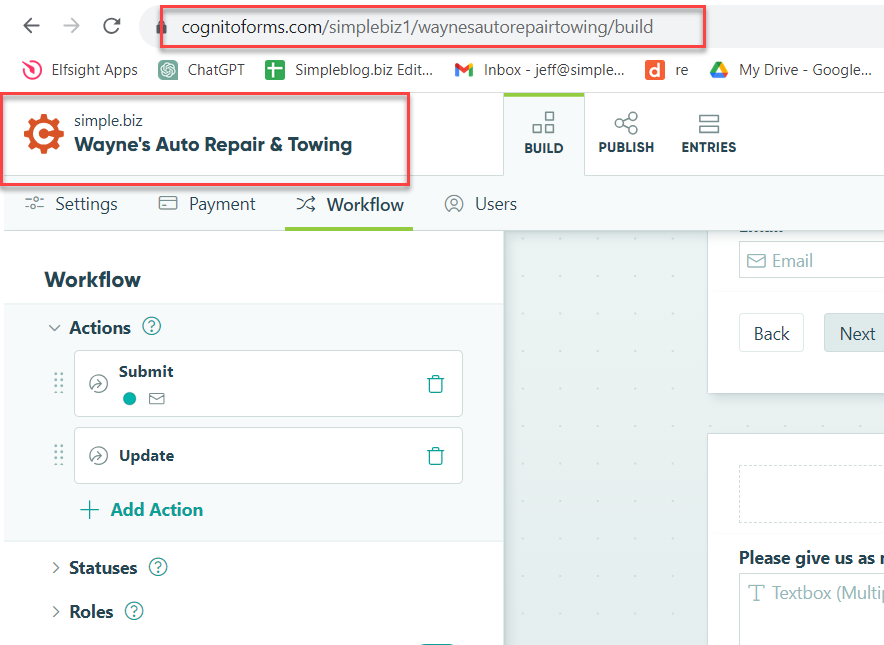Image resolution: width=884 pixels, height=645 pixels.
Task: Click the Workflow panel heading
Action: (92, 280)
